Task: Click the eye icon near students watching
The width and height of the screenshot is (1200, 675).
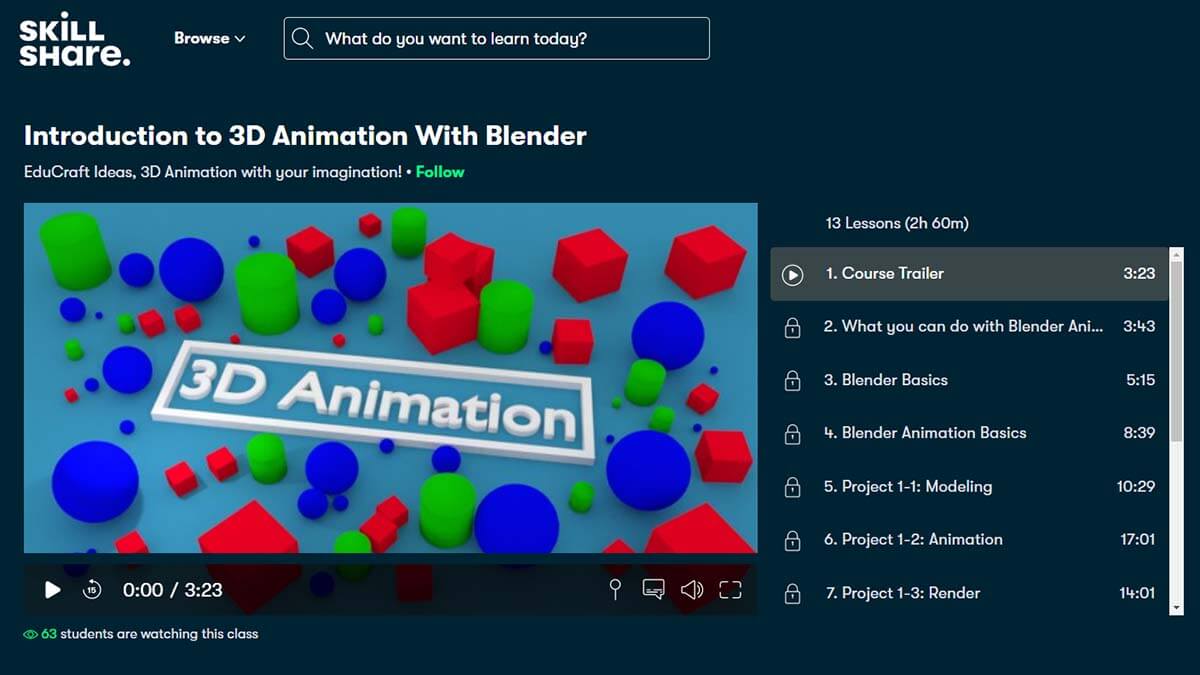Action: [30, 634]
